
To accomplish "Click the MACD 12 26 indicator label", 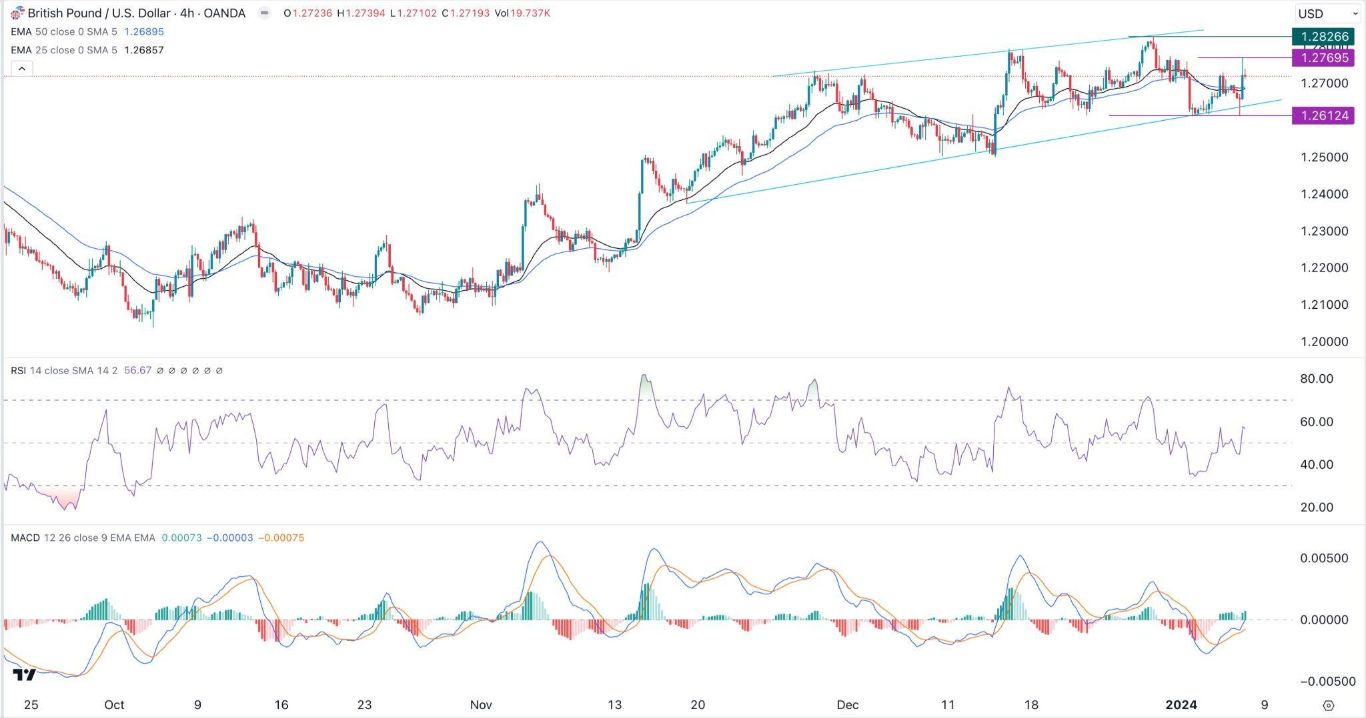I will (x=82, y=538).
